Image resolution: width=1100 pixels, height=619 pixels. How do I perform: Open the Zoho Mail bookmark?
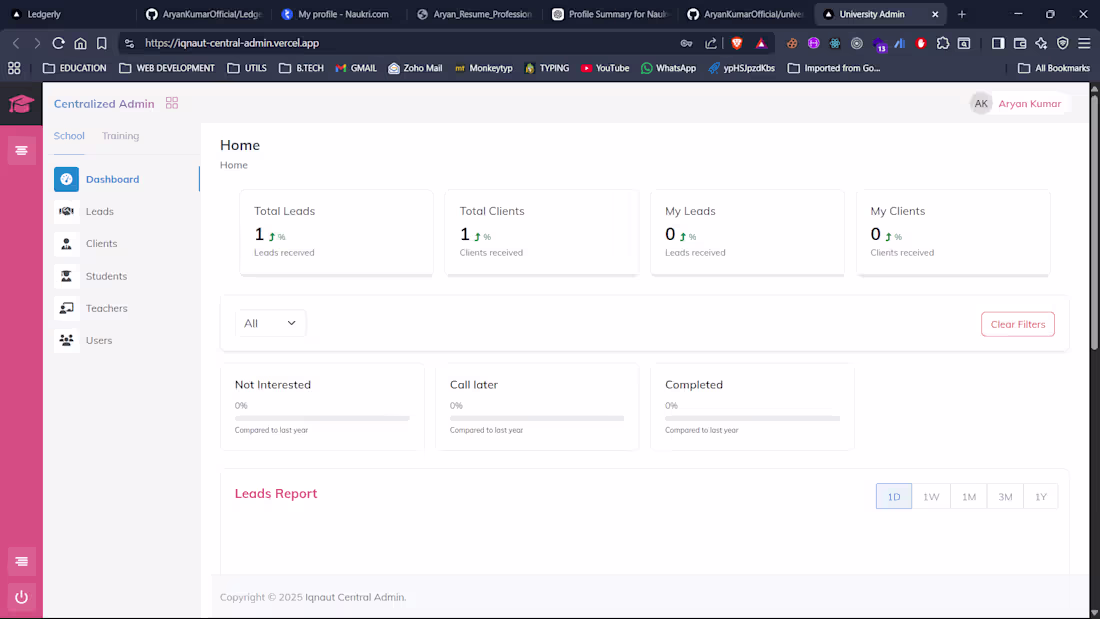pyautogui.click(x=415, y=68)
